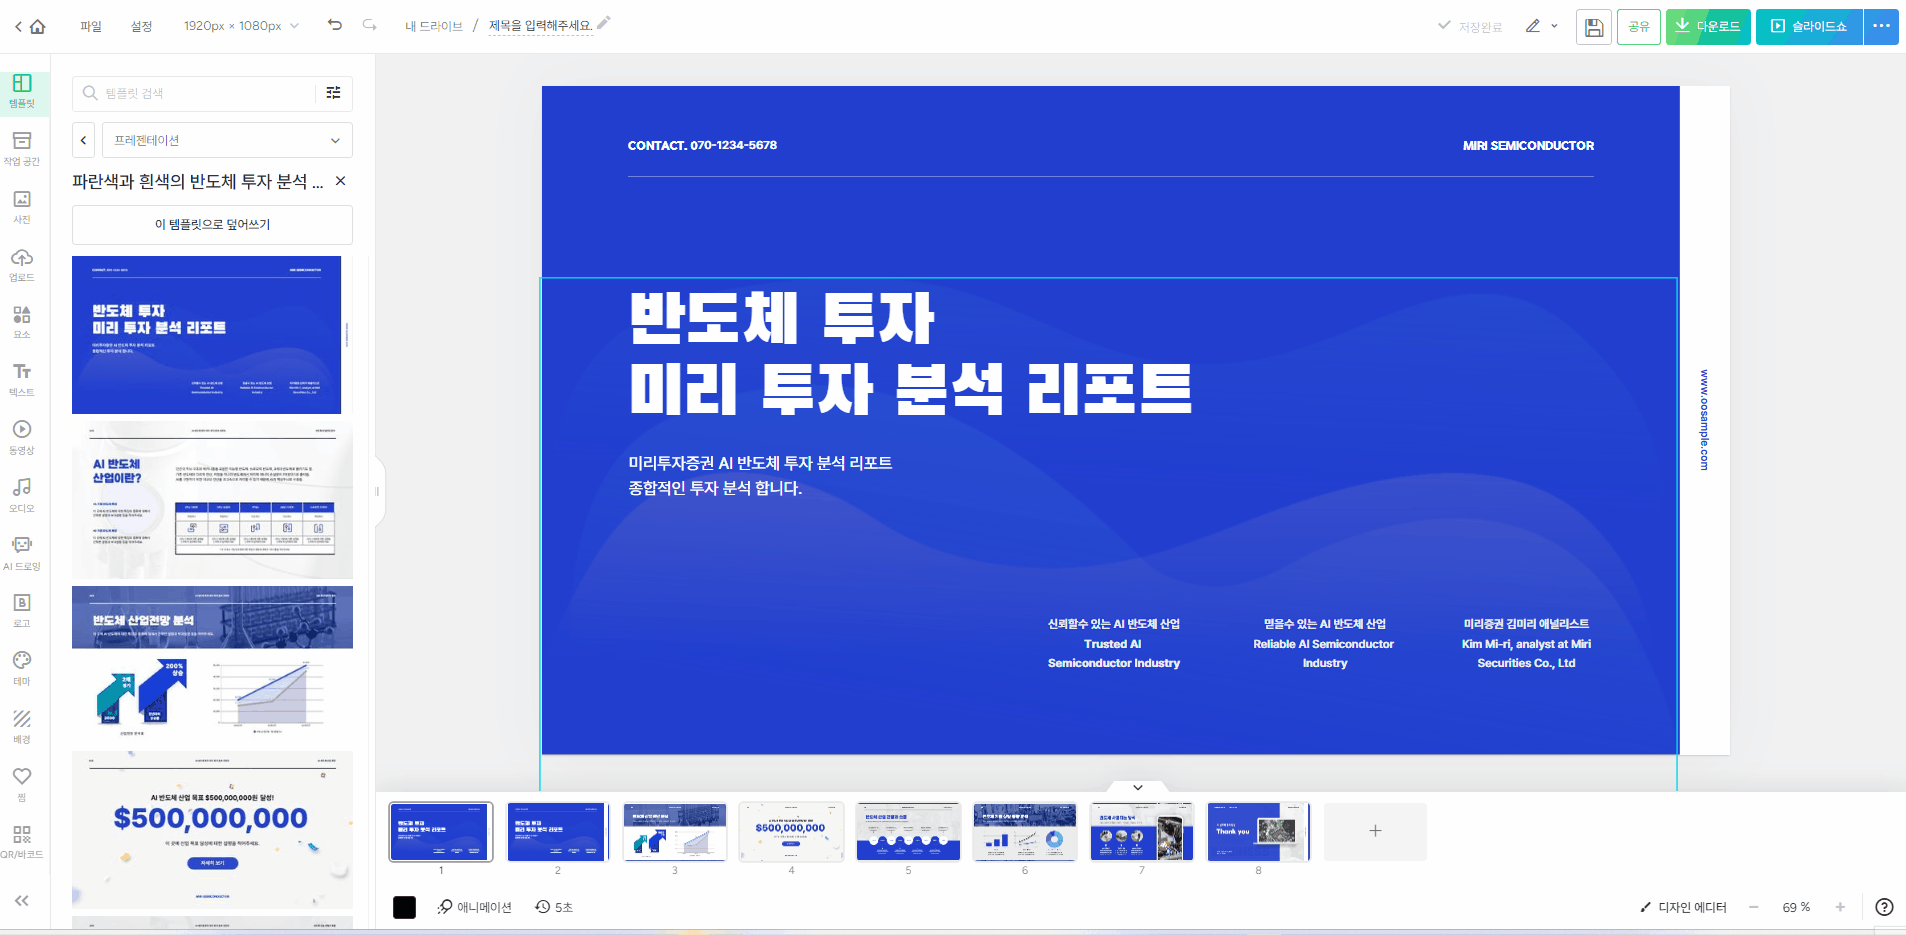Open the 설정 menu
Viewport: 1906px width, 935px height.
141,26
